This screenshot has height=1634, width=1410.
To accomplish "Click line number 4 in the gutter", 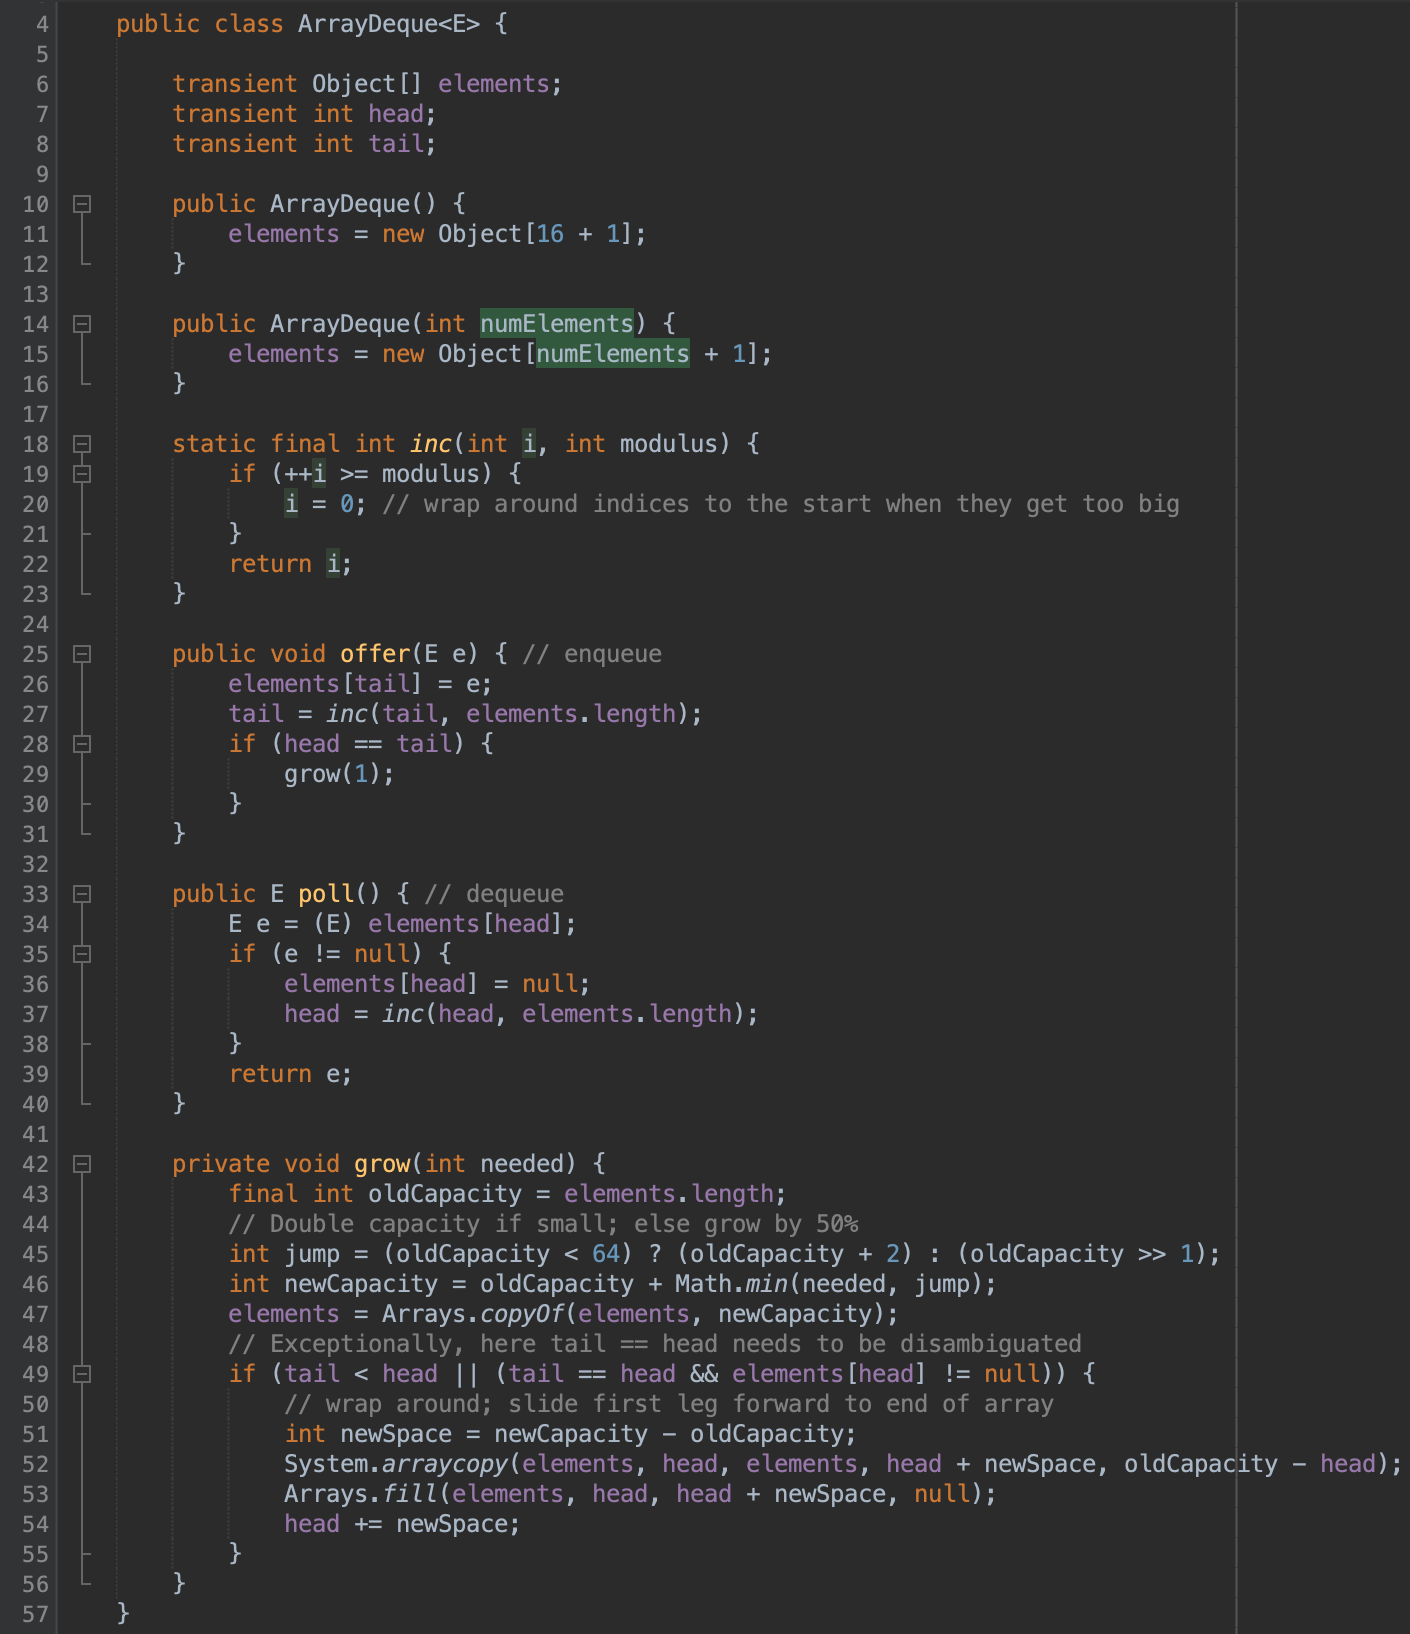I will click(x=41, y=24).
